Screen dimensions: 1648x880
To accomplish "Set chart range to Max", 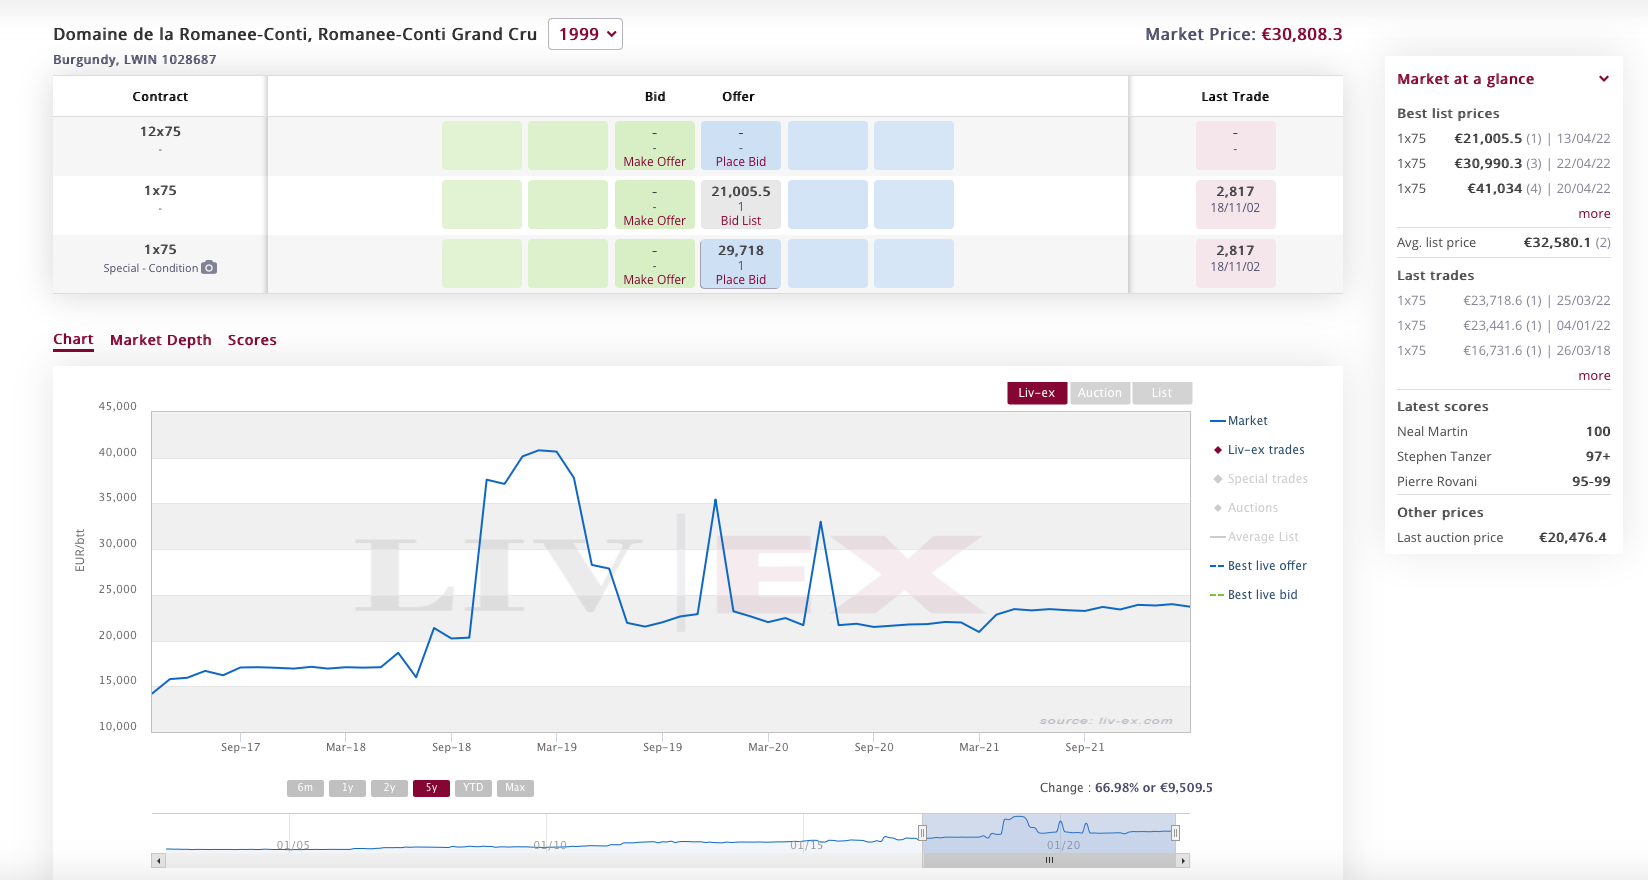I will pyautogui.click(x=515, y=788).
